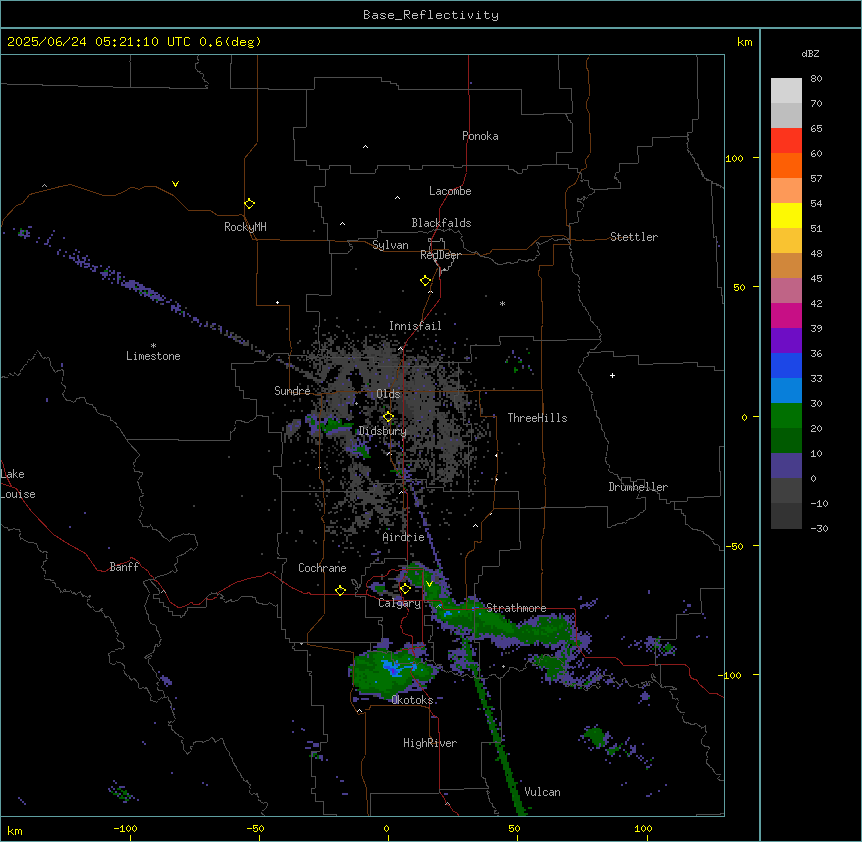Click the Stettler label

click(634, 237)
